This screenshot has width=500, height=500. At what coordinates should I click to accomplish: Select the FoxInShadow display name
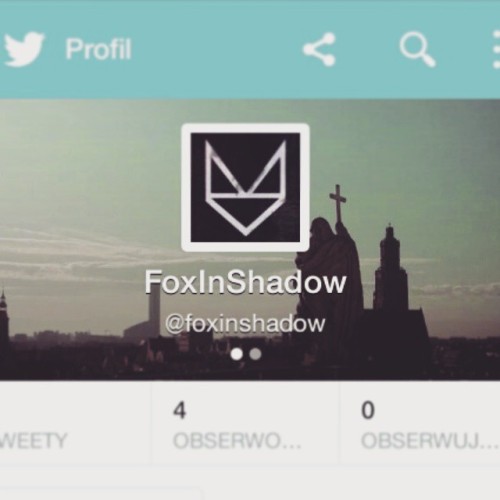245,283
